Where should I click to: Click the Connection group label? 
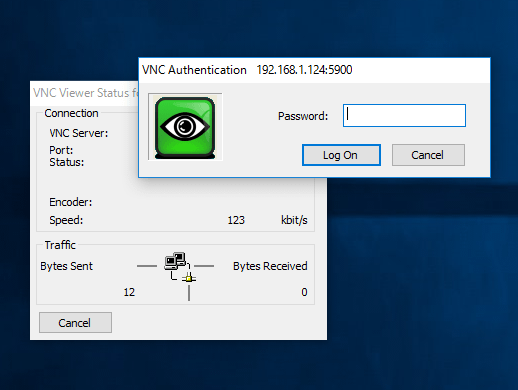(x=71, y=113)
